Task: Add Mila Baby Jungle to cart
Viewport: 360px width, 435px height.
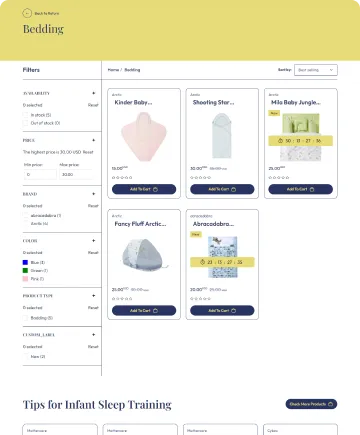Action: [x=301, y=189]
